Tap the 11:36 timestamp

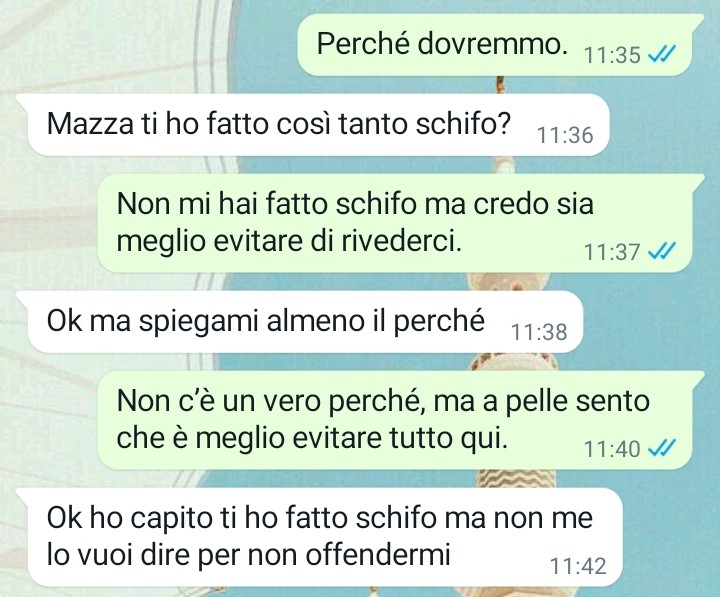565,135
